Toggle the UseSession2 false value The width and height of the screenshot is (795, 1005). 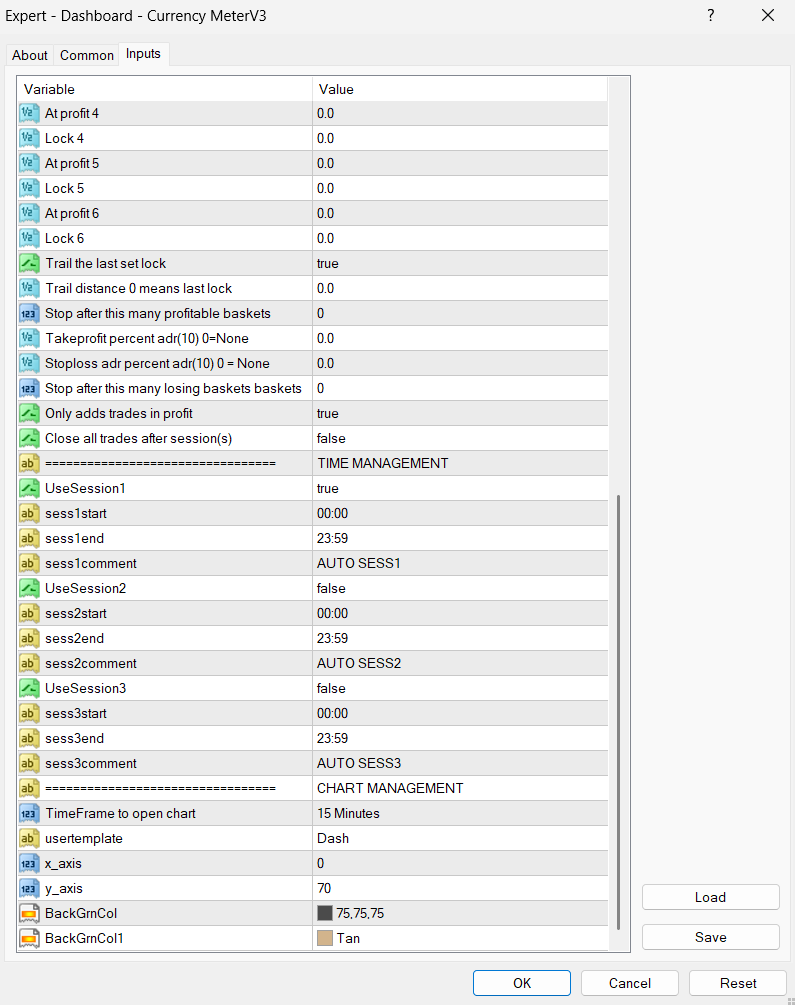(460, 588)
